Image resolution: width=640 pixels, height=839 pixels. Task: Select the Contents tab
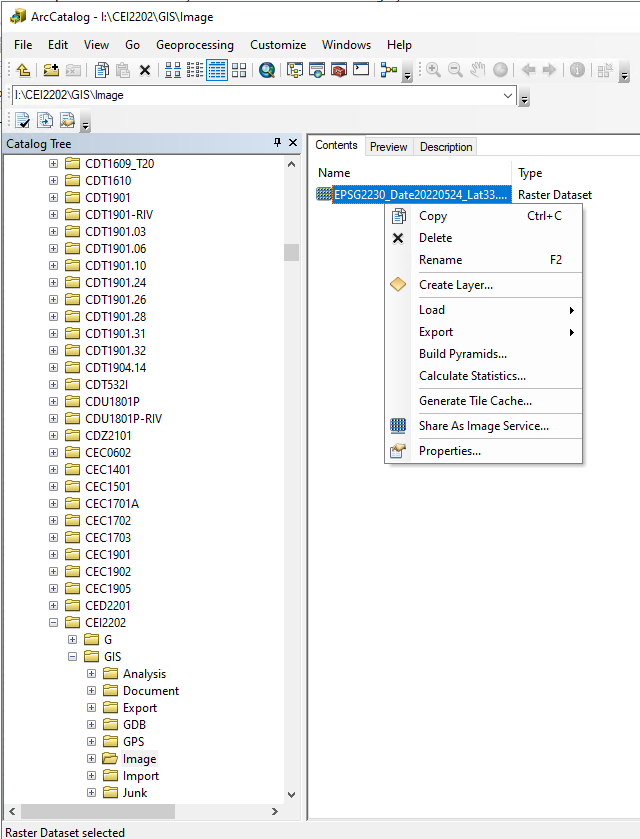tap(336, 146)
